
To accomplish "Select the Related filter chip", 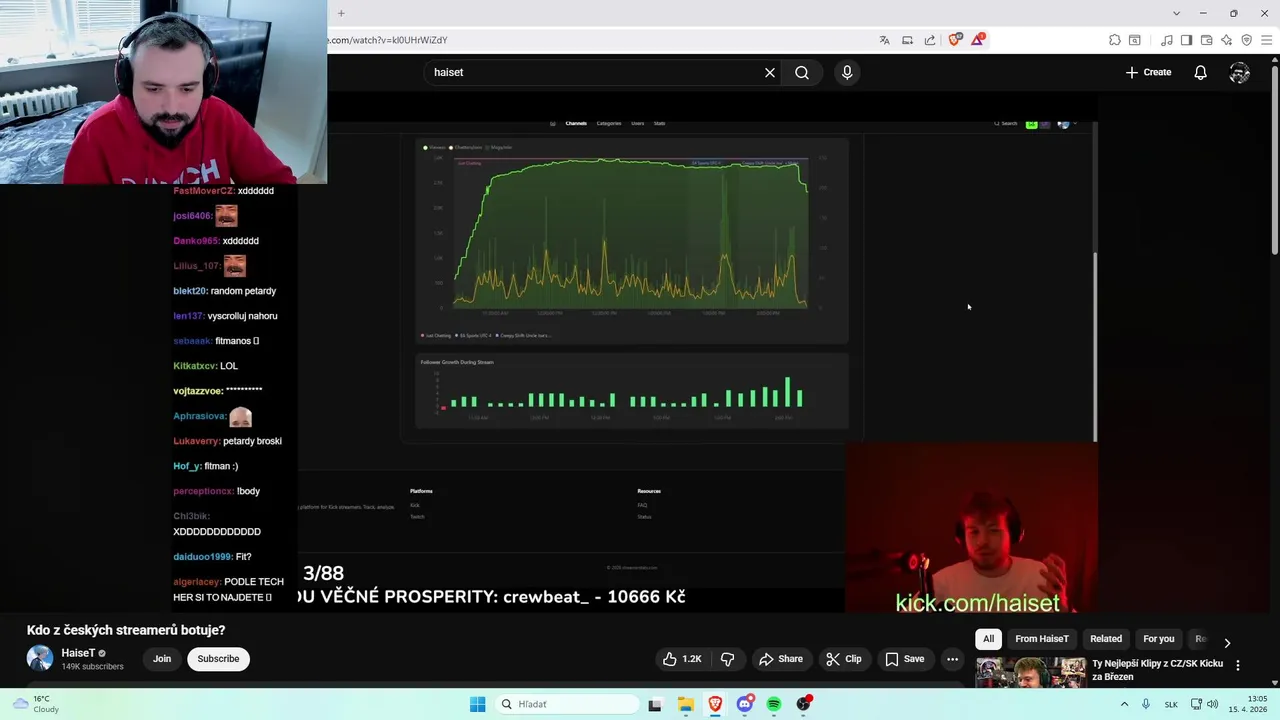I will pos(1105,639).
